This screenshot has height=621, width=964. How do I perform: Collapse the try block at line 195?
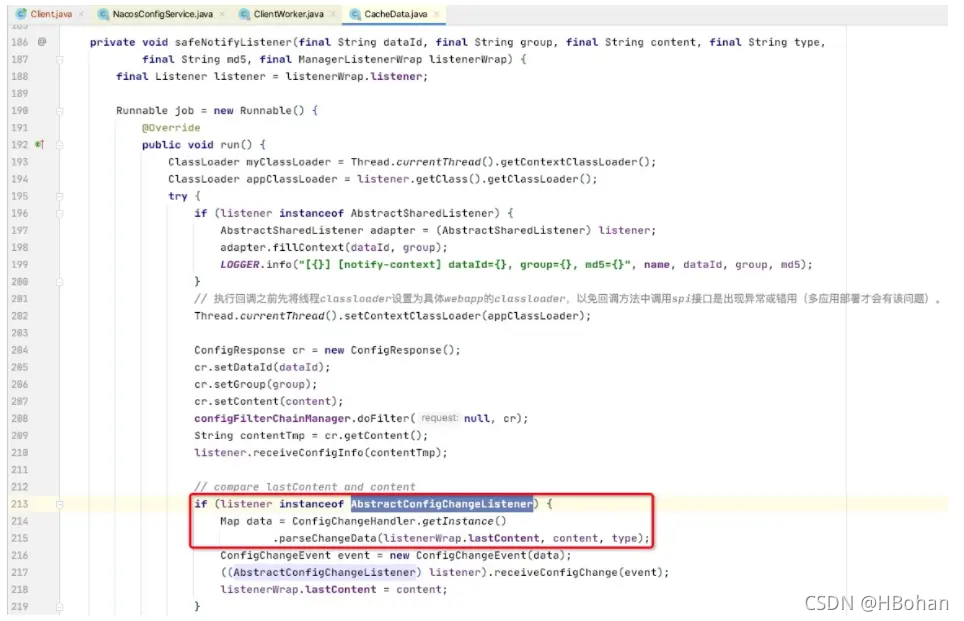(60, 196)
